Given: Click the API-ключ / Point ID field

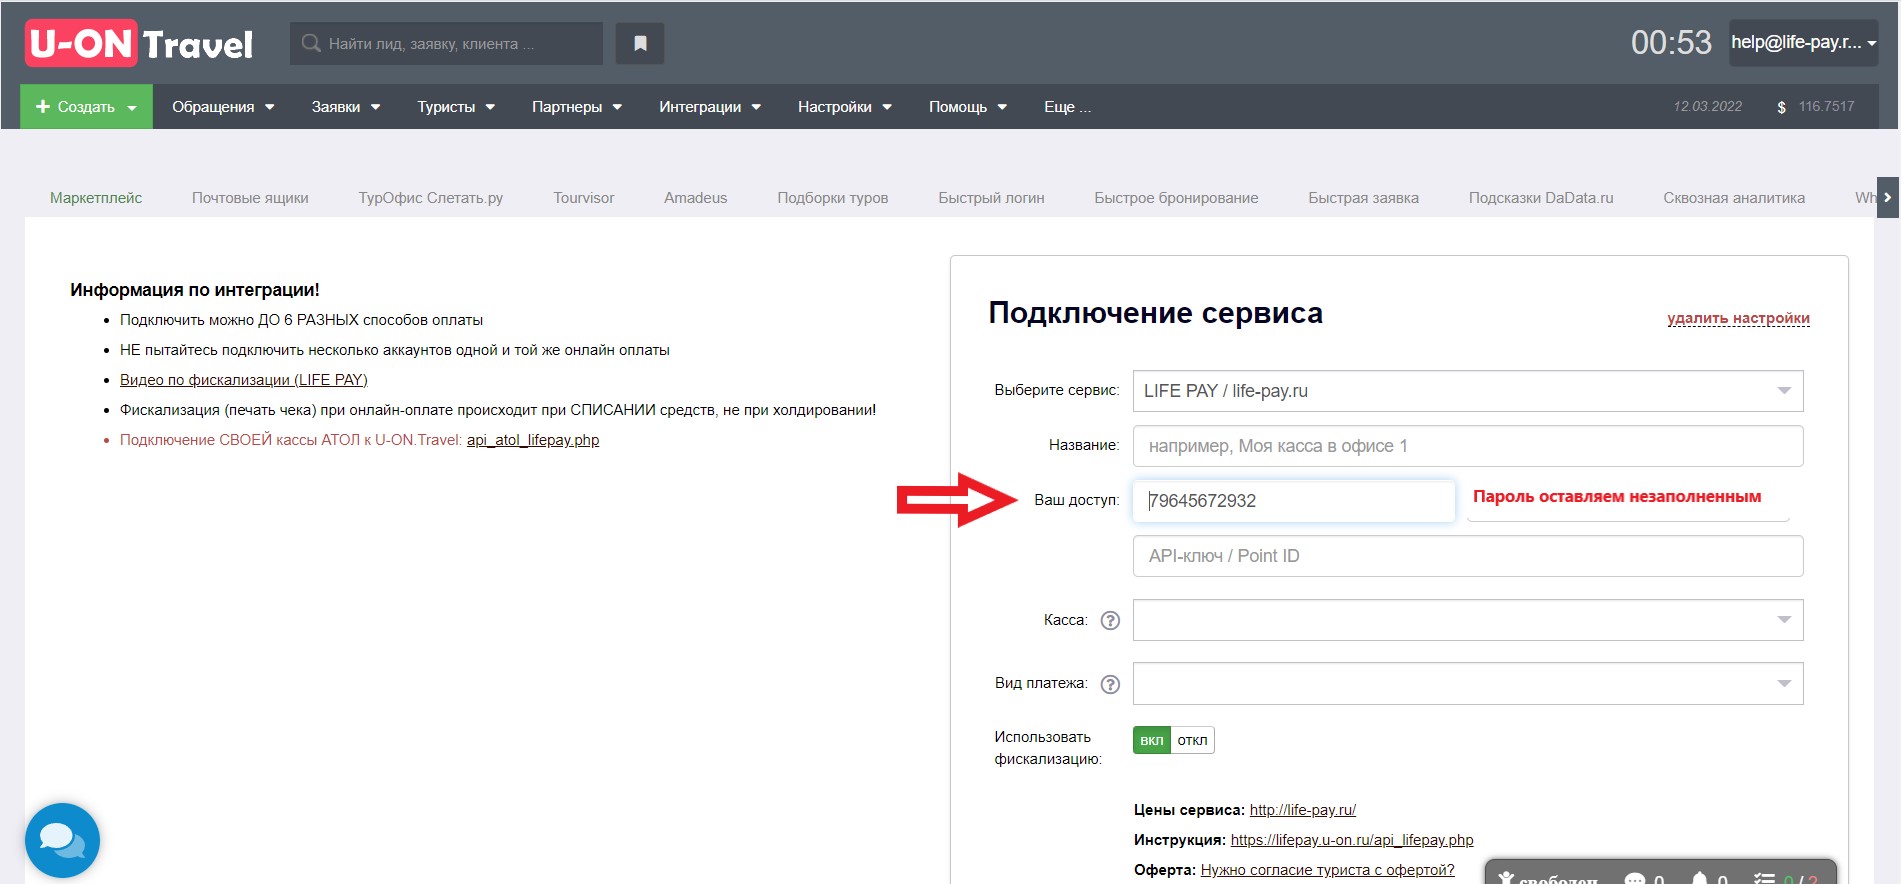Looking at the screenshot, I should [1468, 556].
